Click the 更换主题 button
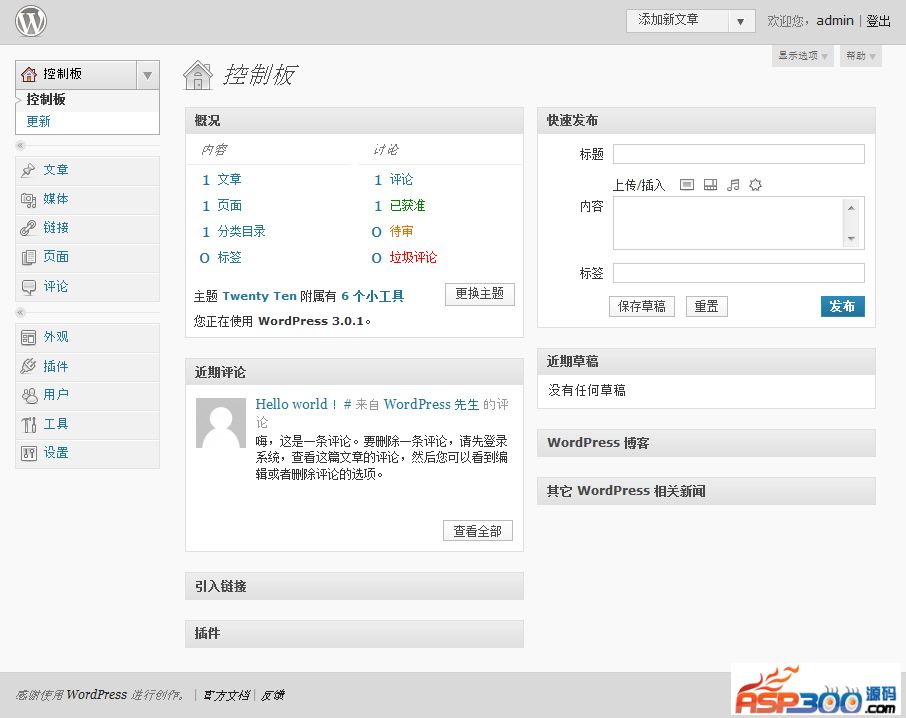This screenshot has height=718, width=906. 480,294
